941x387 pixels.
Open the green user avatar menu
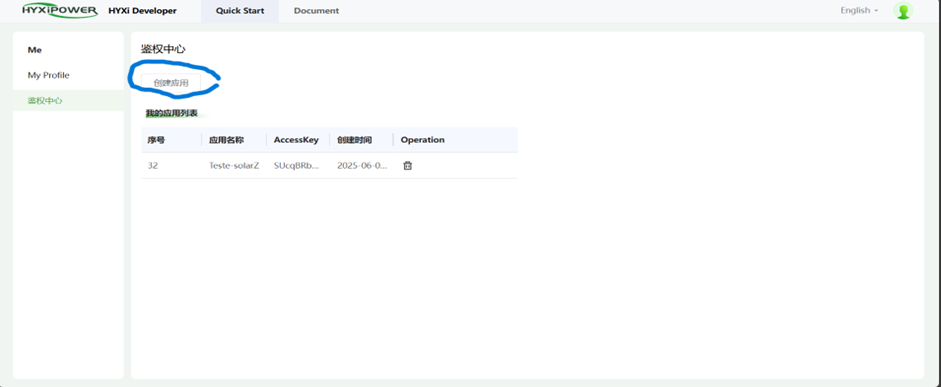click(x=903, y=10)
